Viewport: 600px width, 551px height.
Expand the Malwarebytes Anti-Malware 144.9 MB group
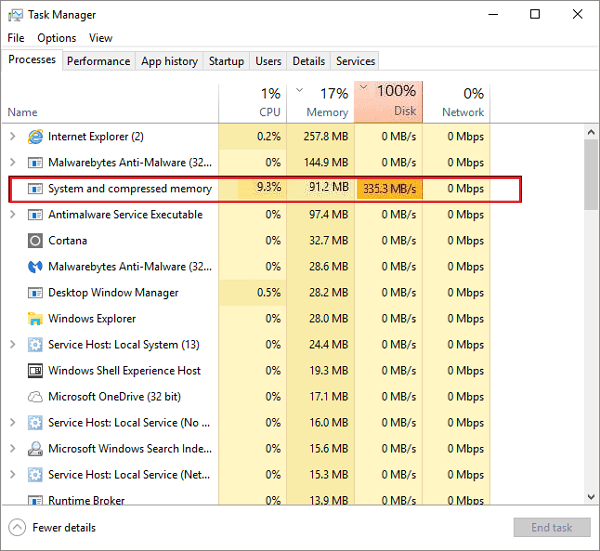pos(13,163)
